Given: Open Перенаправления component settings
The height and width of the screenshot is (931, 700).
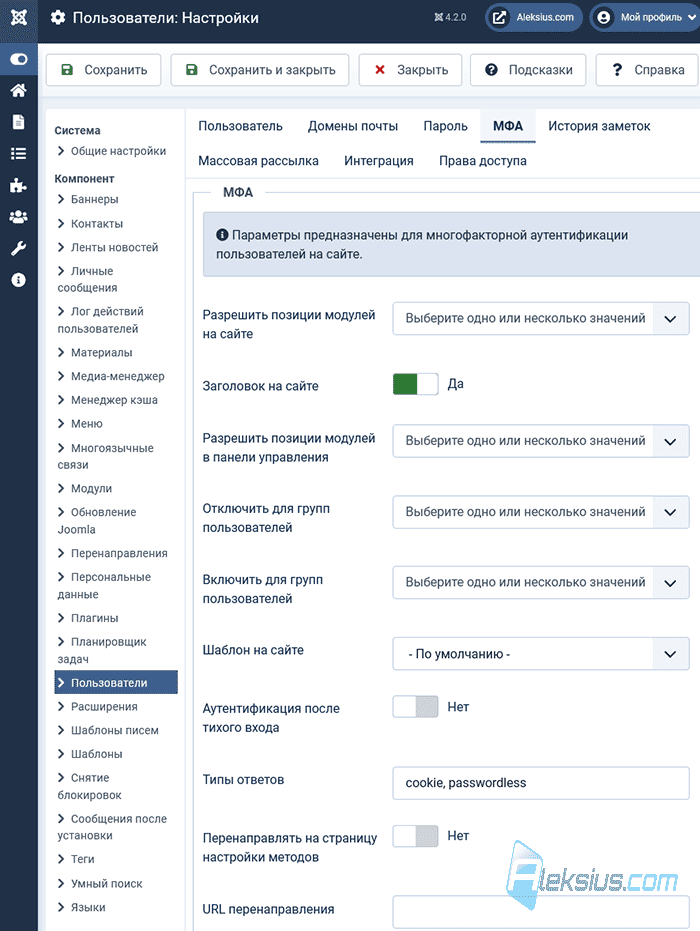Looking at the screenshot, I should tap(112, 553).
